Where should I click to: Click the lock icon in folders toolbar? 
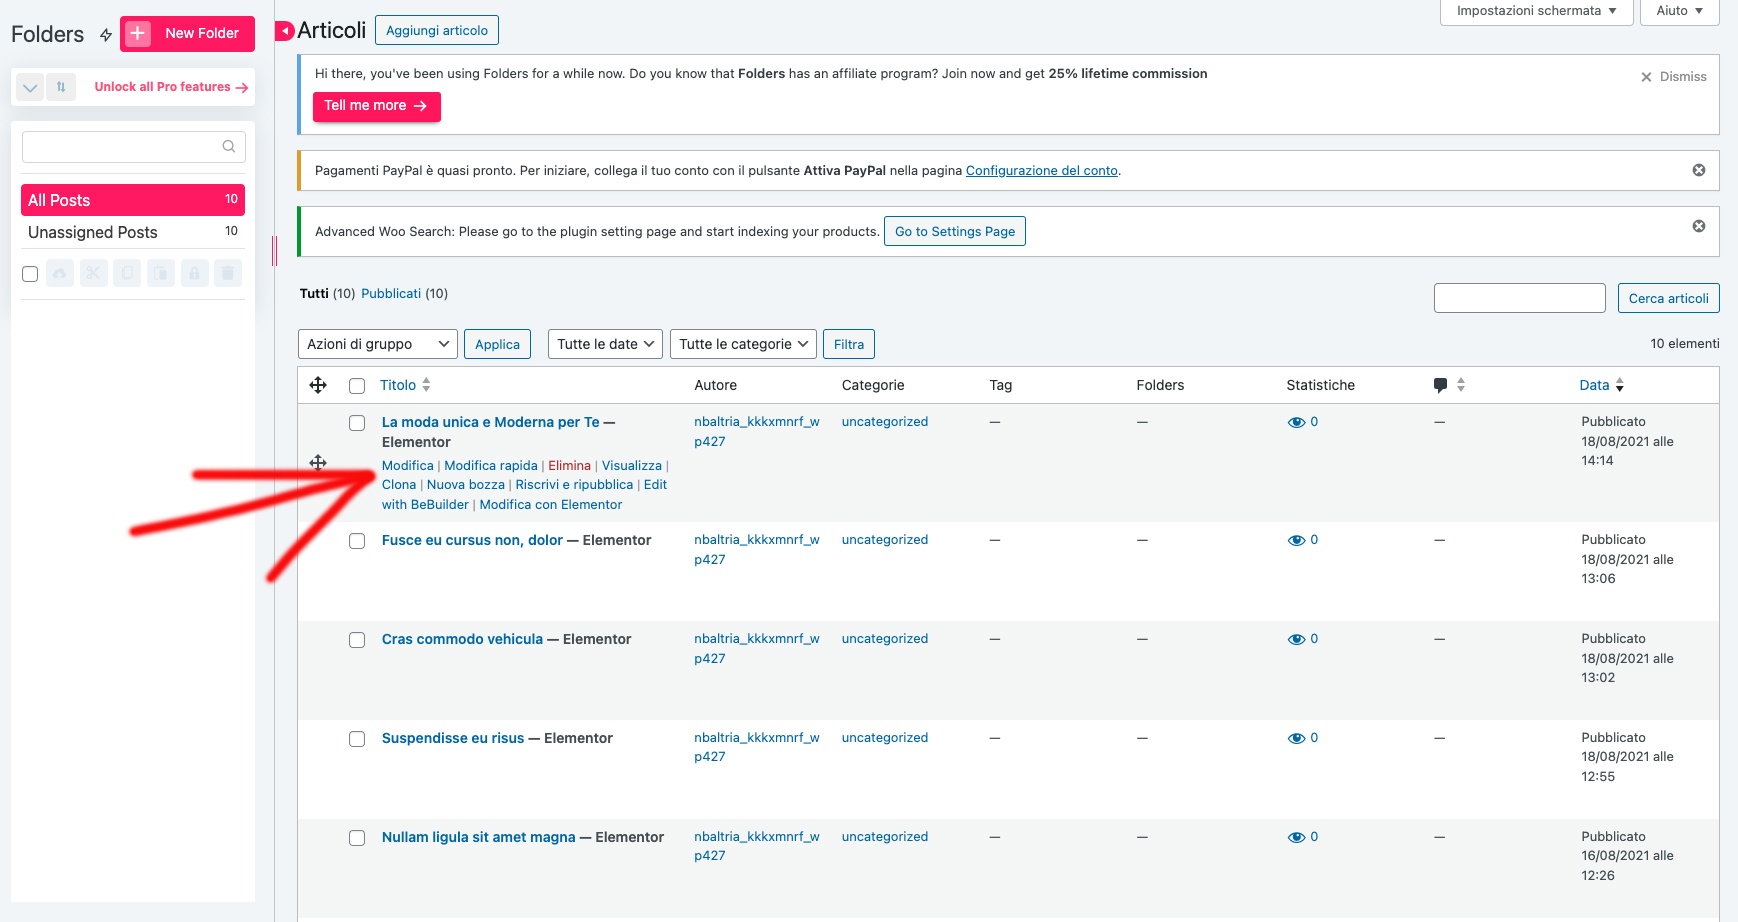pos(194,273)
